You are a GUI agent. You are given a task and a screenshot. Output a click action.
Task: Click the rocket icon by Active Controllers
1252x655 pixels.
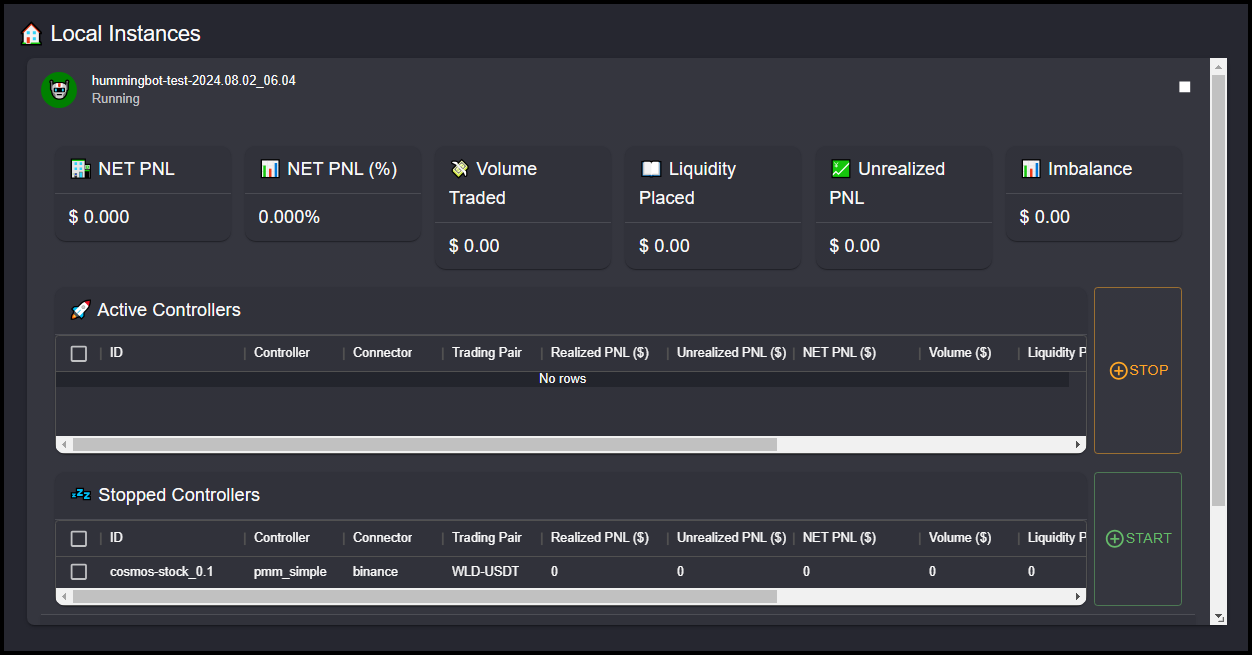click(x=80, y=310)
